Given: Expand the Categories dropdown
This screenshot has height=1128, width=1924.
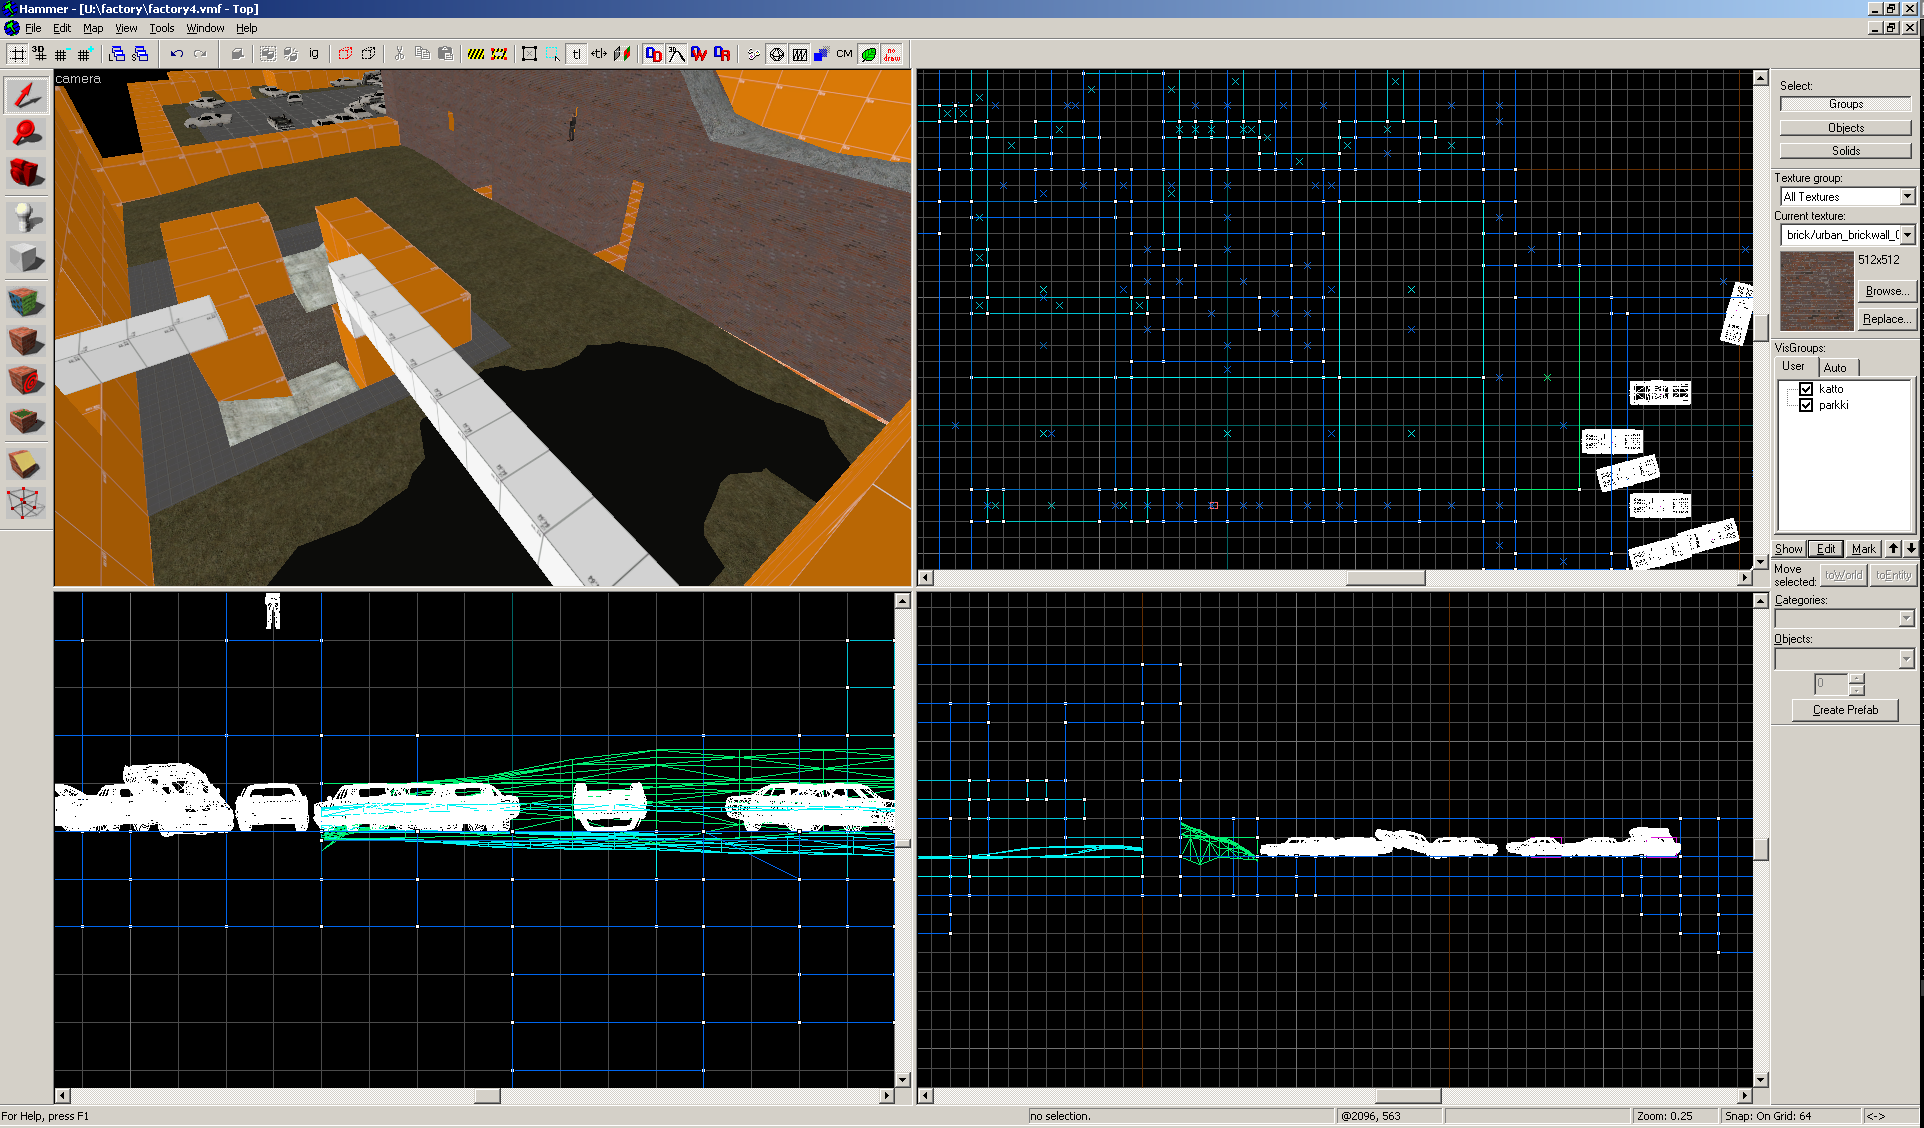Looking at the screenshot, I should pos(1905,619).
